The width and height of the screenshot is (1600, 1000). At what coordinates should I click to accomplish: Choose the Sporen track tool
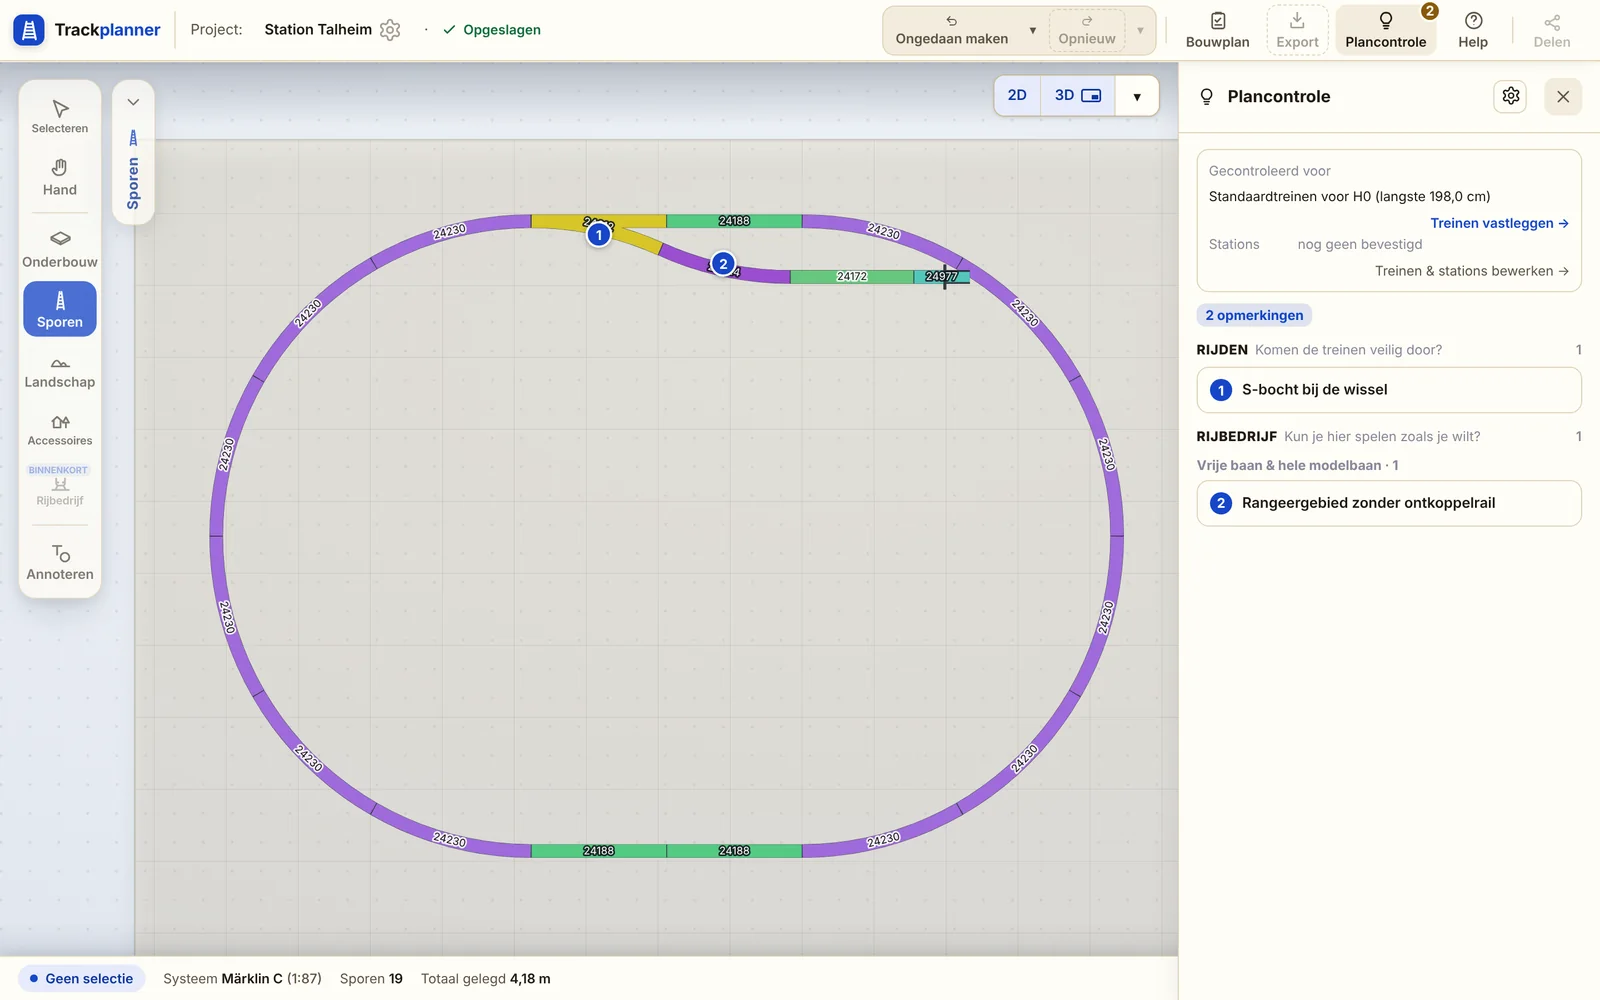pos(60,309)
